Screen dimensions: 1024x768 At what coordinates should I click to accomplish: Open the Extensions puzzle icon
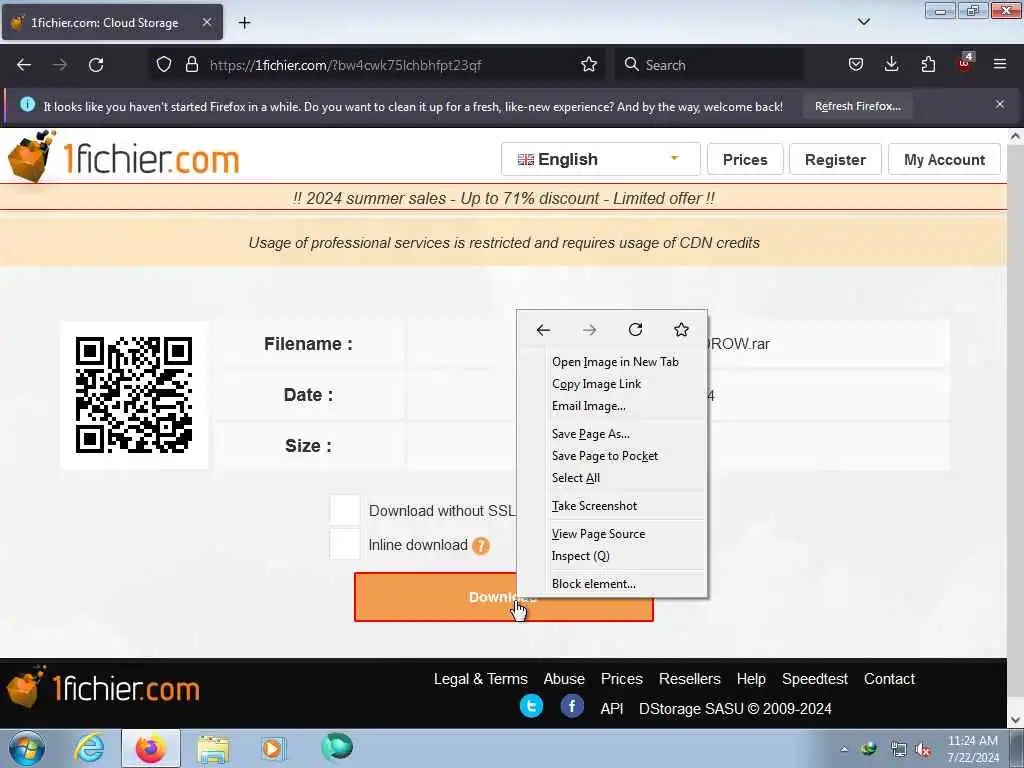tap(928, 65)
